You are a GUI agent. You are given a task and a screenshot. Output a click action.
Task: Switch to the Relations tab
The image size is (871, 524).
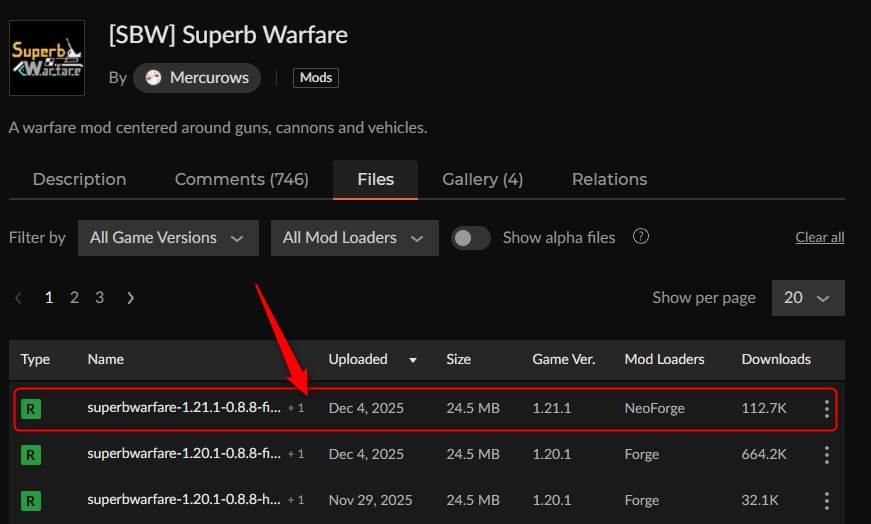tap(609, 179)
